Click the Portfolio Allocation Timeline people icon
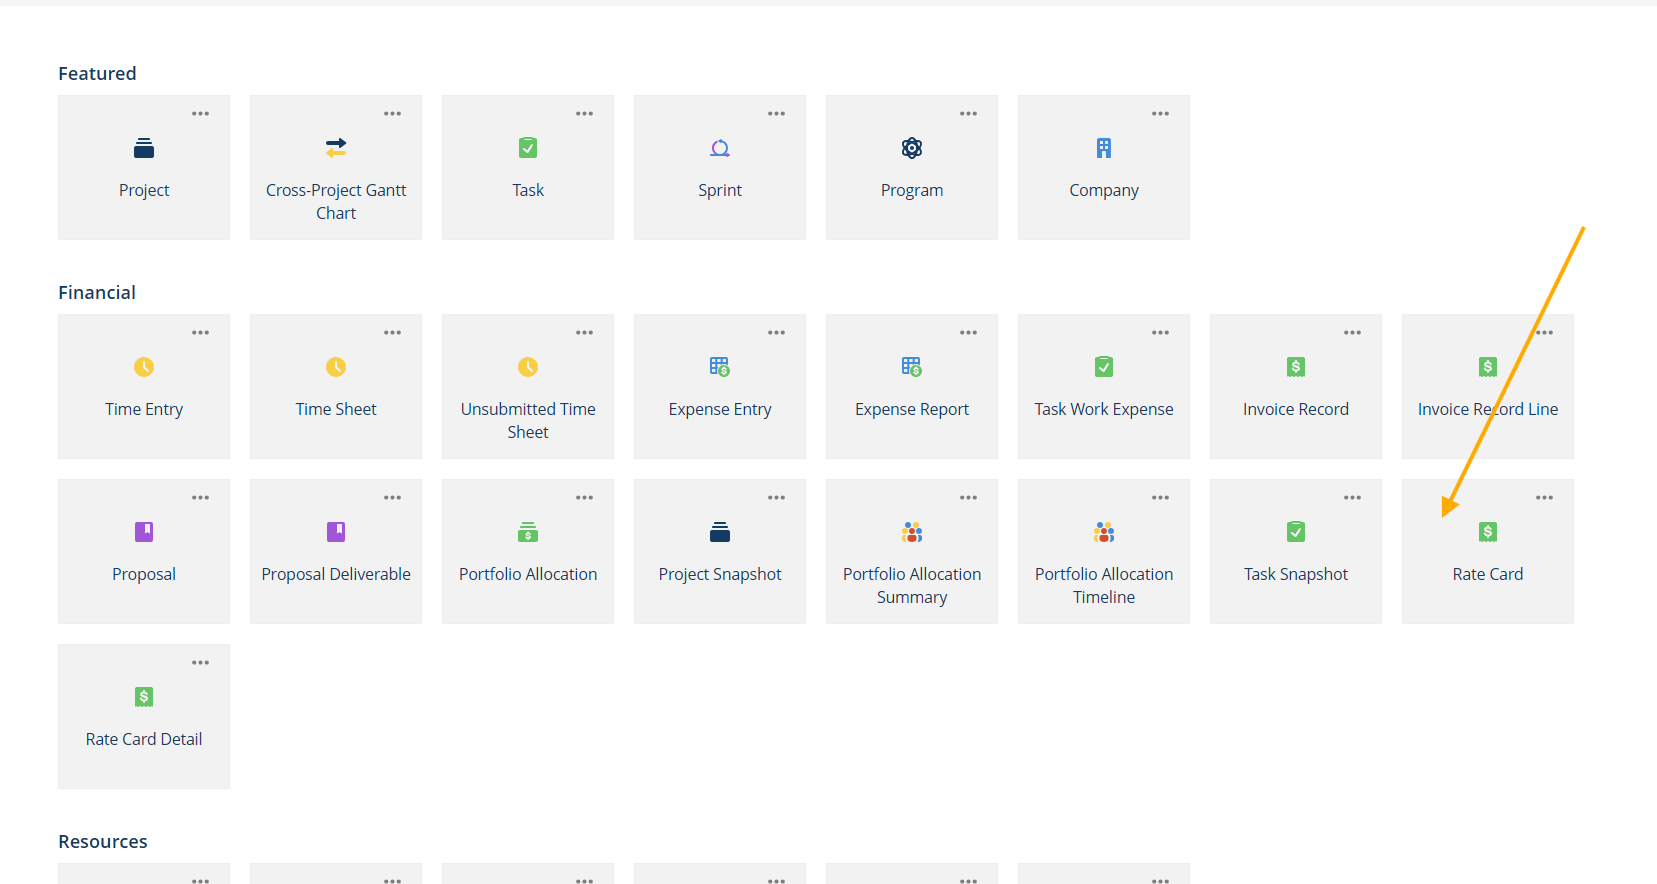 [1104, 532]
